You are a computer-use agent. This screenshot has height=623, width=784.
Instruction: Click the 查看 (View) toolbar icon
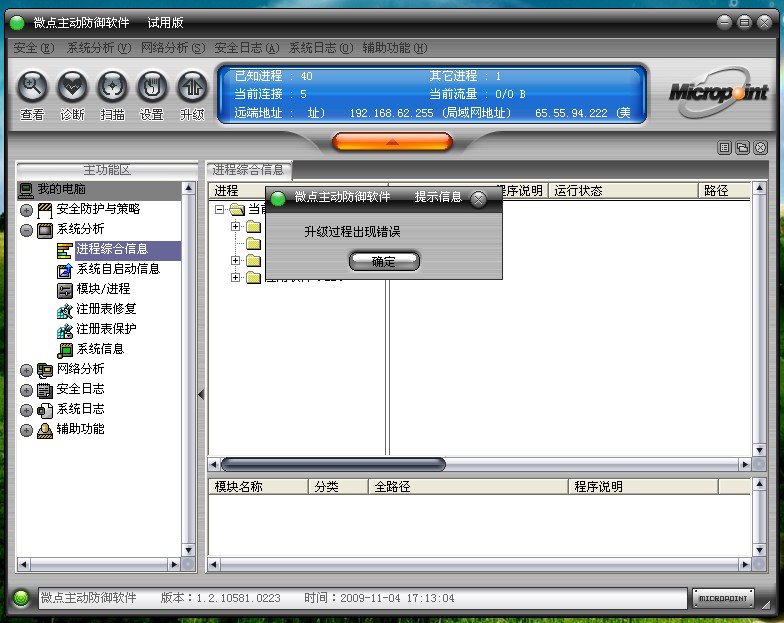point(32,87)
